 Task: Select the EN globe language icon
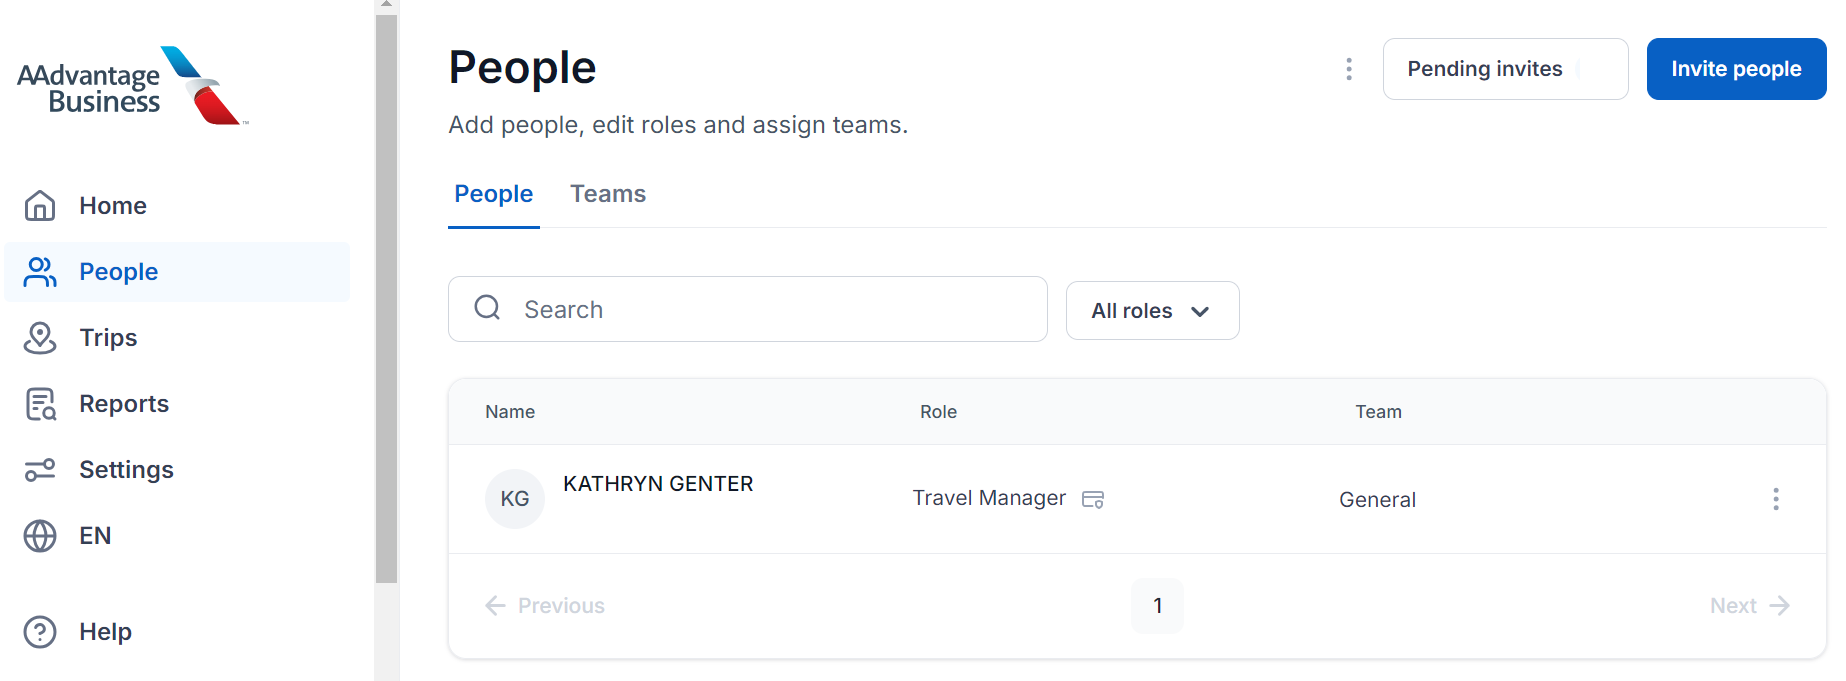click(x=40, y=535)
